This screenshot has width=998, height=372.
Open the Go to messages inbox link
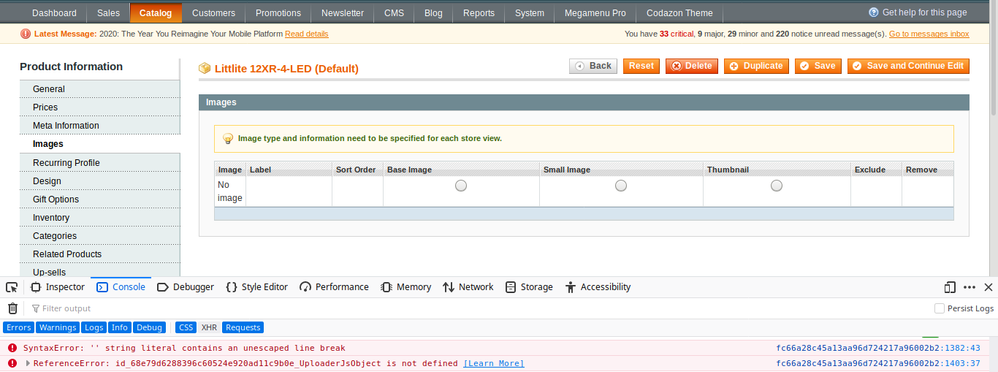[929, 34]
